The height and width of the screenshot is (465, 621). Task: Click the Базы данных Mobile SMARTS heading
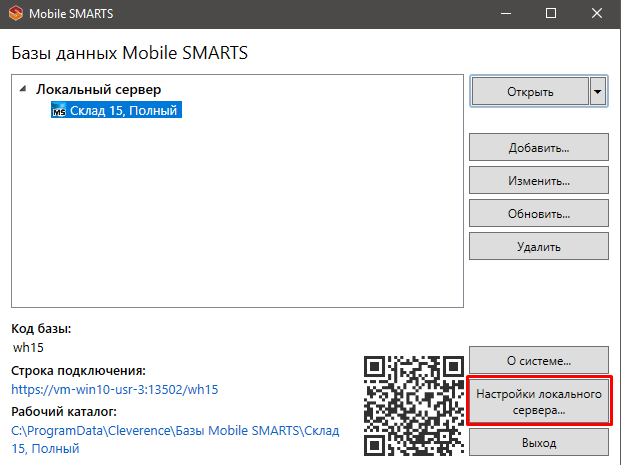click(x=130, y=53)
